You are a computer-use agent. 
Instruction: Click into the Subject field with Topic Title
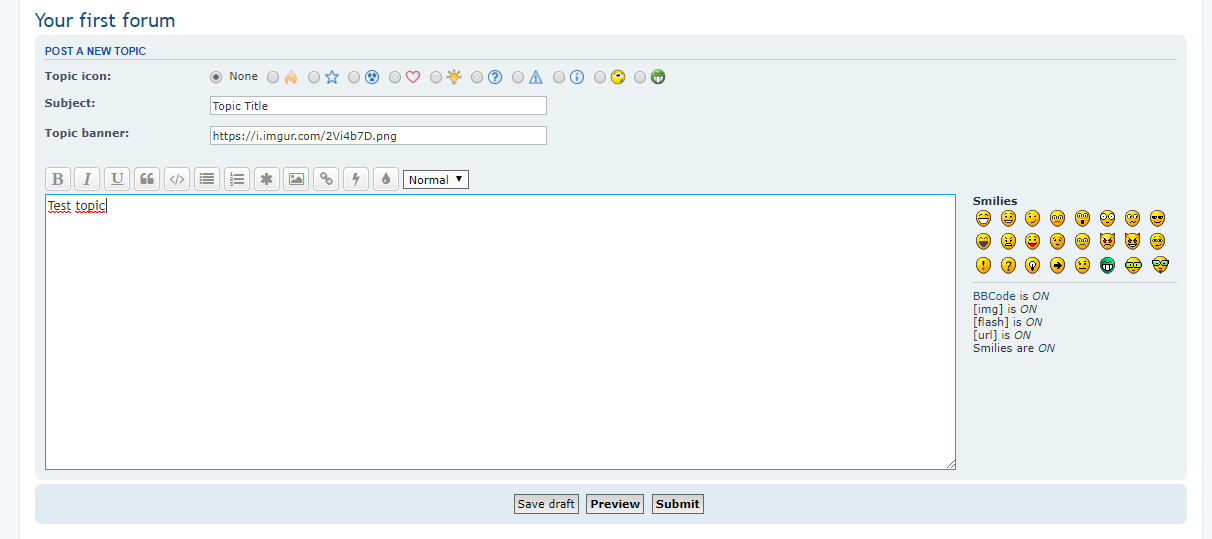pyautogui.click(x=378, y=105)
